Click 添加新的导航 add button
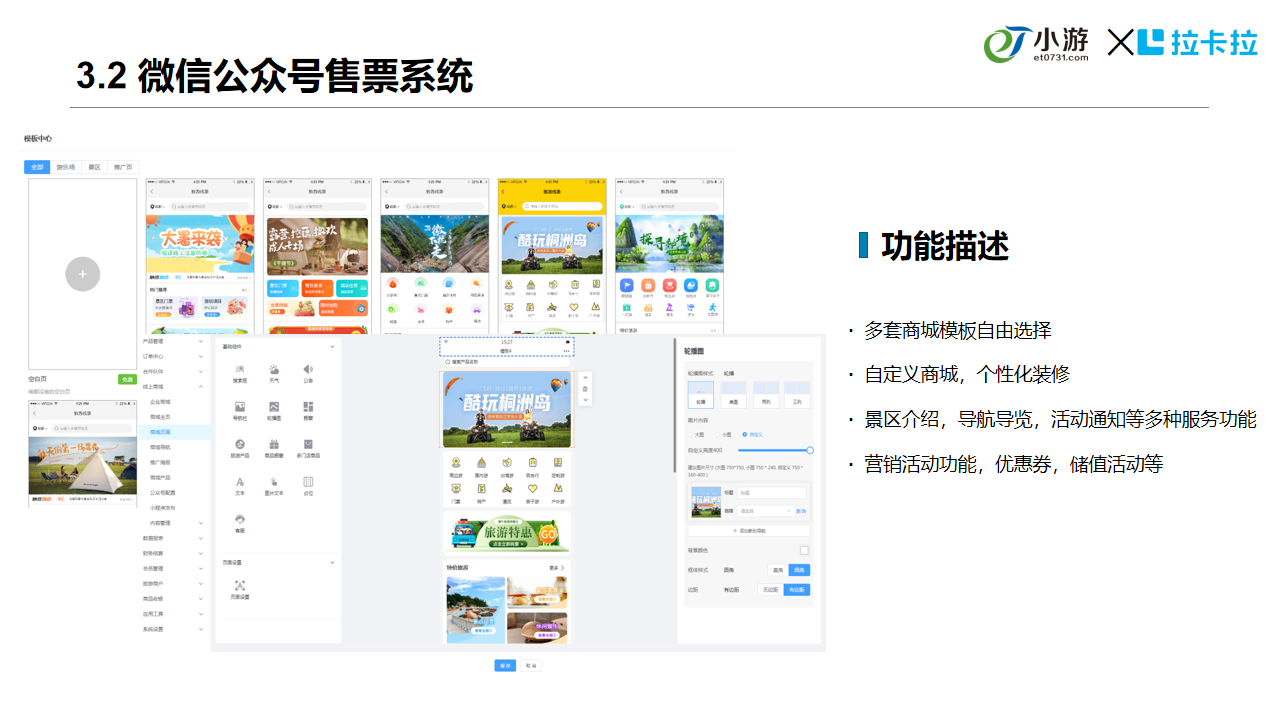The image size is (1280, 720). (748, 531)
